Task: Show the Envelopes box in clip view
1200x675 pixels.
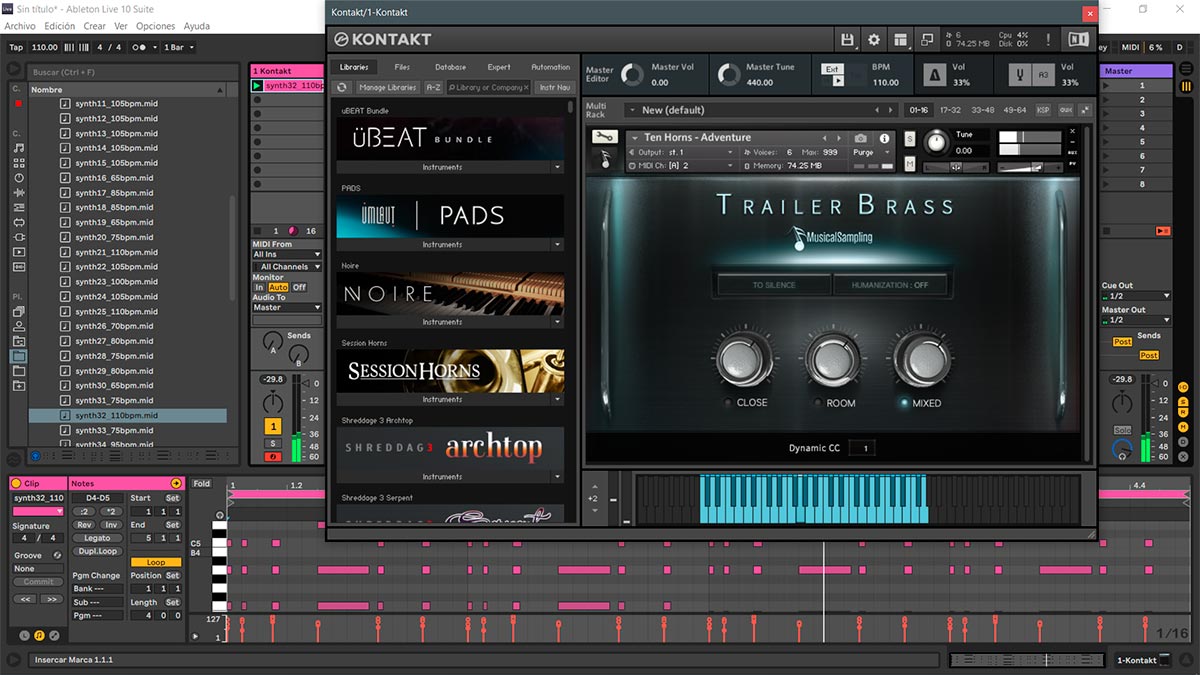Action: point(53,635)
